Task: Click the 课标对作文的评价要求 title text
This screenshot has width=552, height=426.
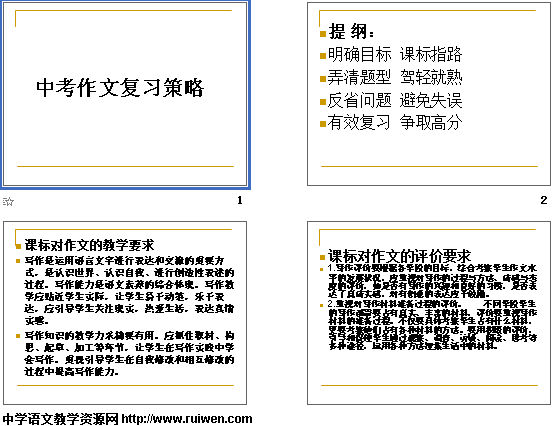Action: [x=399, y=256]
